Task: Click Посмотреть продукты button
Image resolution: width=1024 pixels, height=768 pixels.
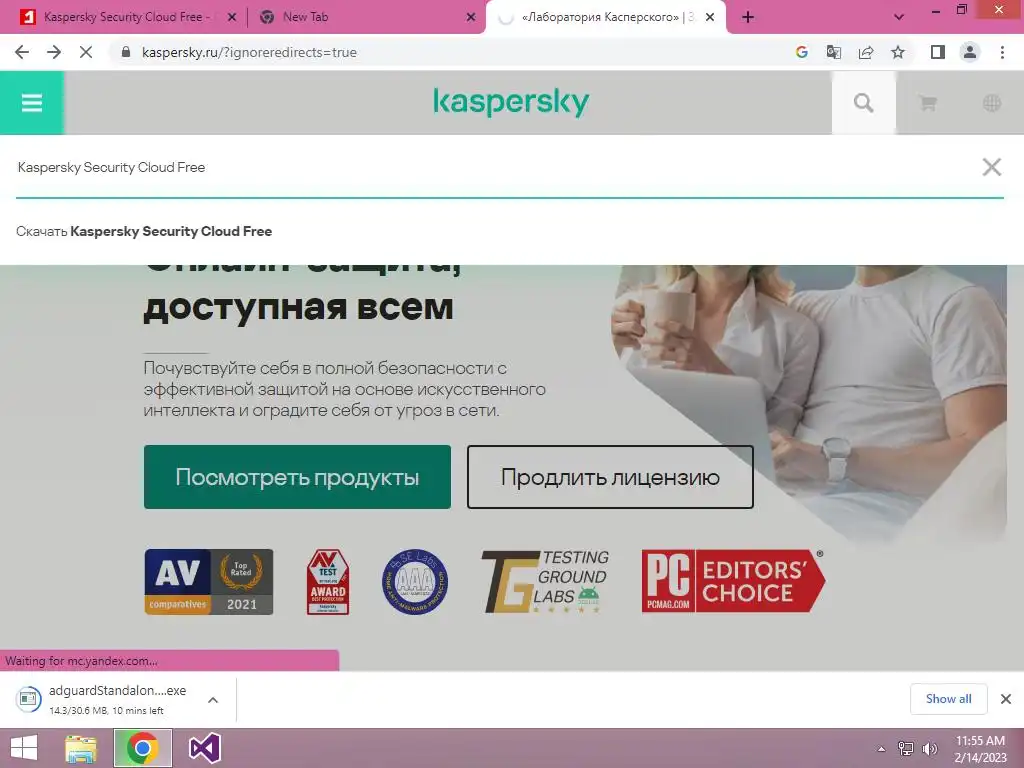Action: pos(297,477)
